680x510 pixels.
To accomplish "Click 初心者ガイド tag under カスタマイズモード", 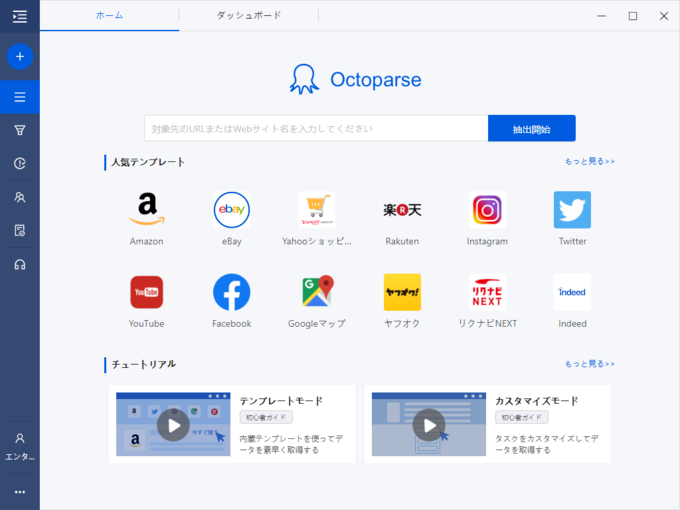I will (522, 418).
